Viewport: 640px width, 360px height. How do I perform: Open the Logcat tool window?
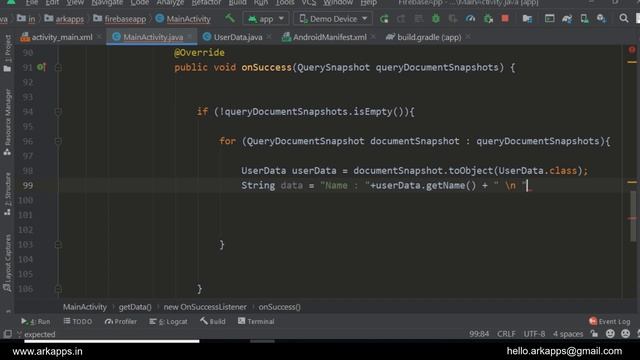point(168,322)
